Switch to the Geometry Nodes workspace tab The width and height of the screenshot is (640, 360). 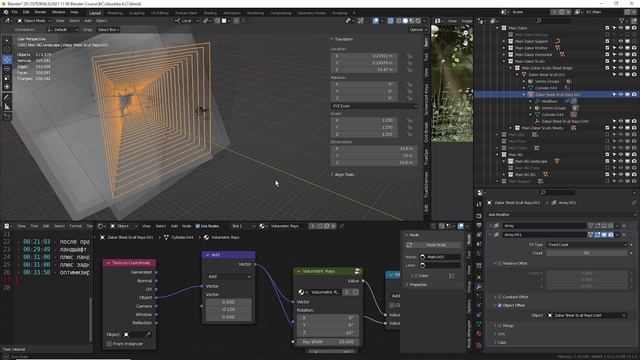[x=311, y=13]
